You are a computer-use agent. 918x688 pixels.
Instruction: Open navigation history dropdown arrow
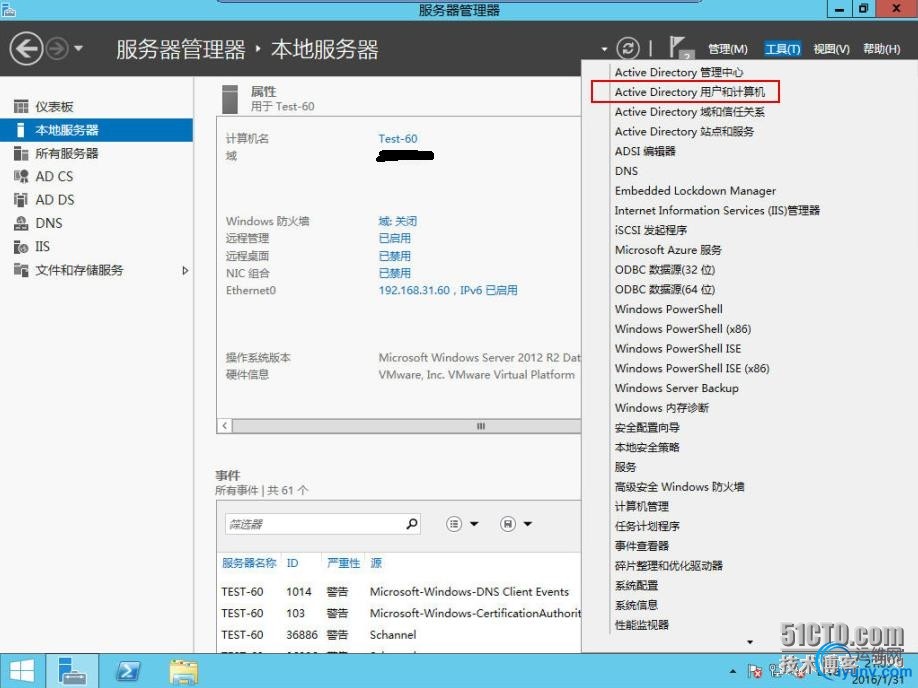(x=78, y=48)
